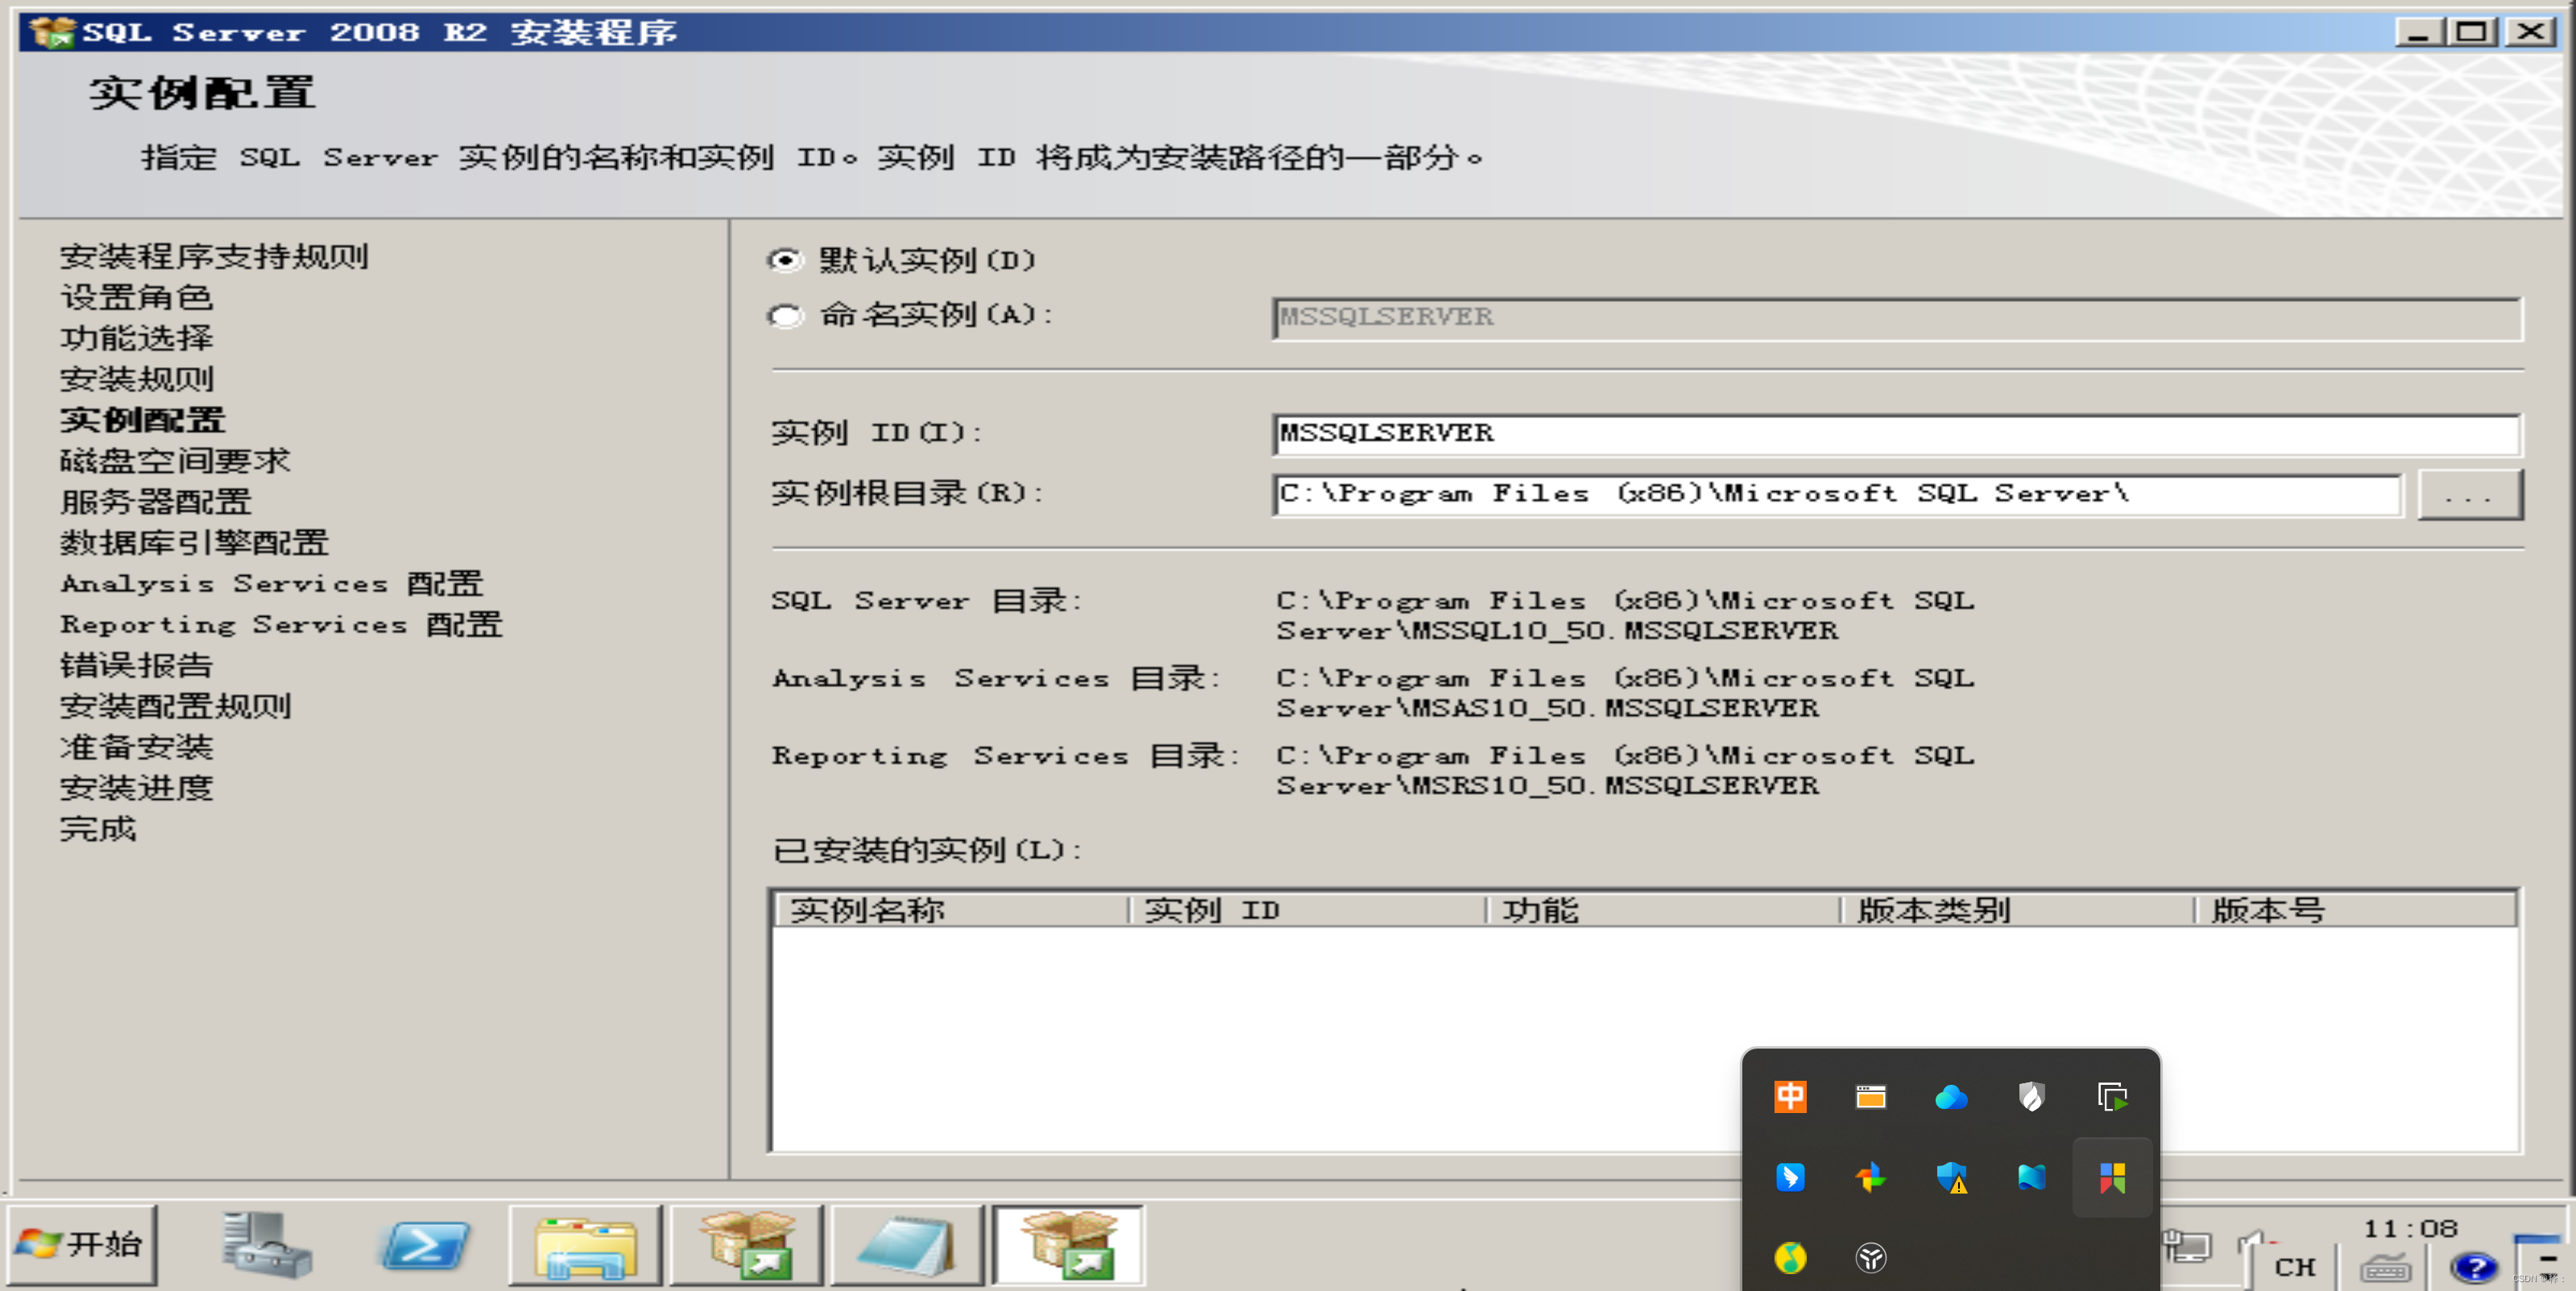Click the black circular three-spoke tray icon
The width and height of the screenshot is (2576, 1291).
click(1871, 1257)
